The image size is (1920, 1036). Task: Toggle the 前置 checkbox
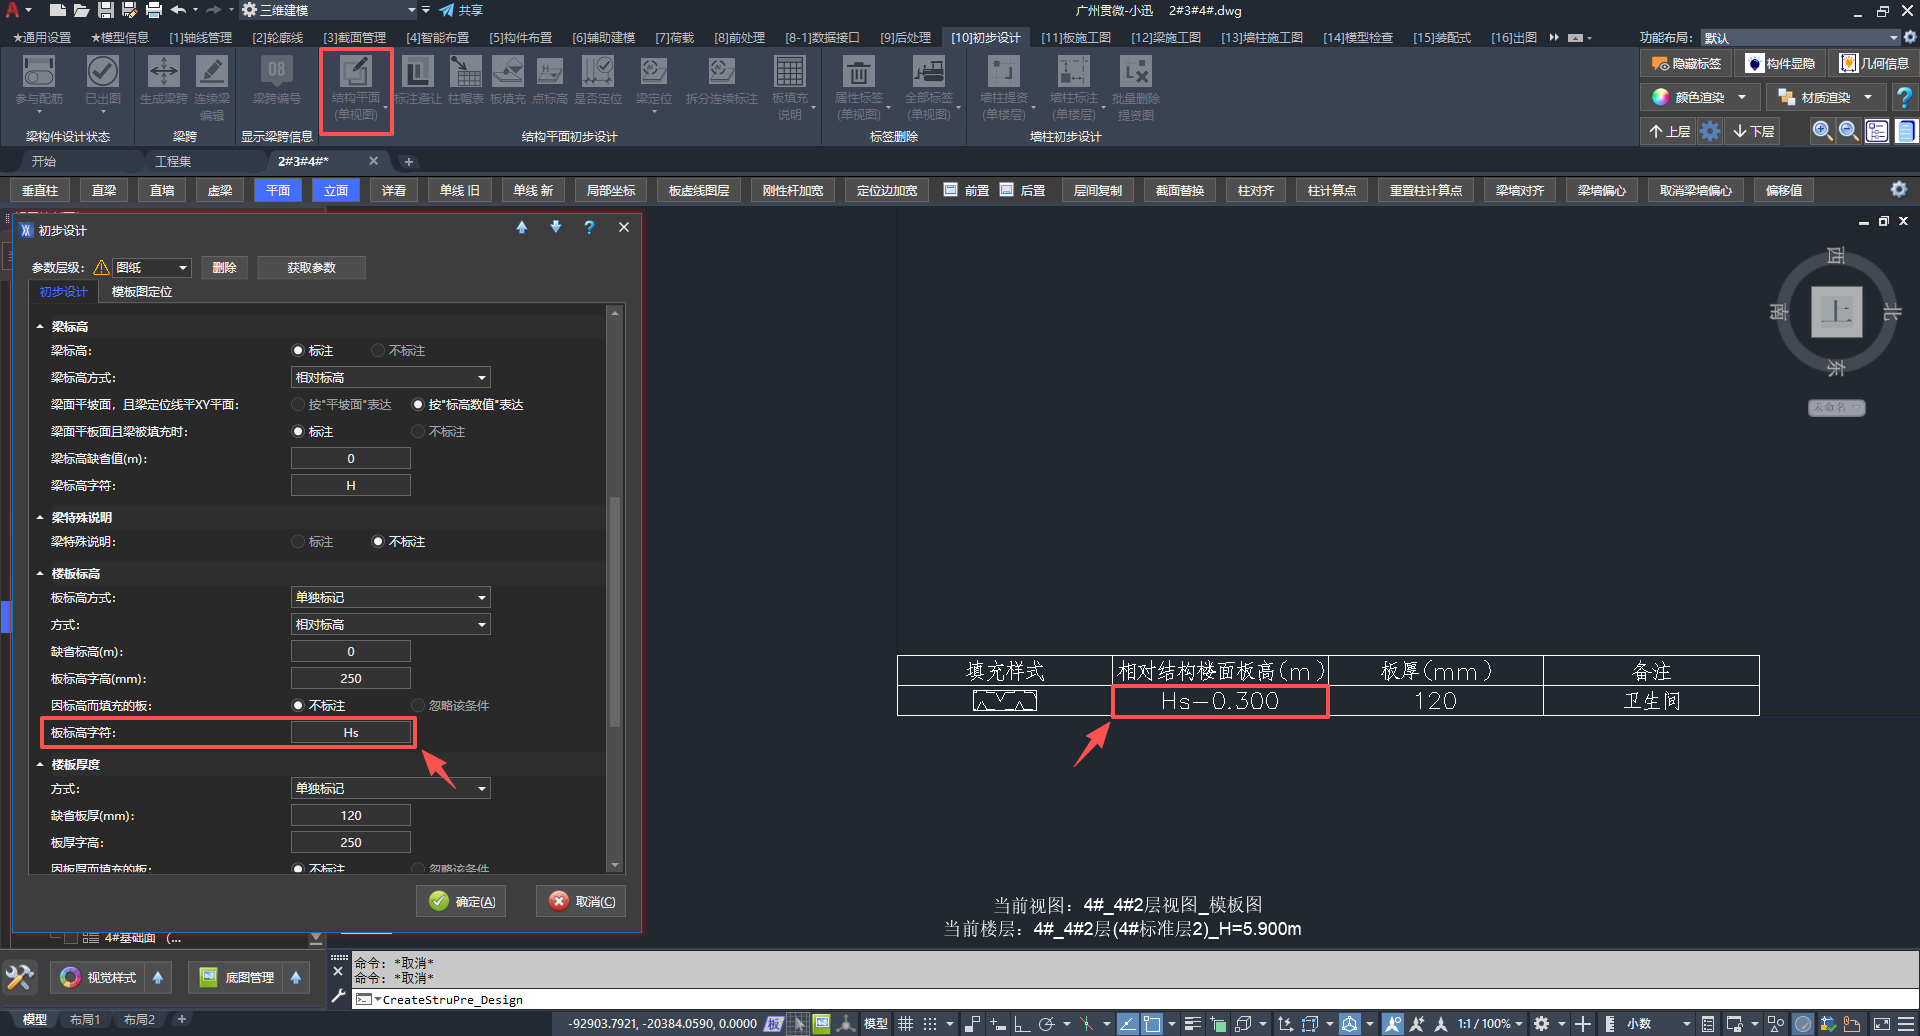[951, 190]
